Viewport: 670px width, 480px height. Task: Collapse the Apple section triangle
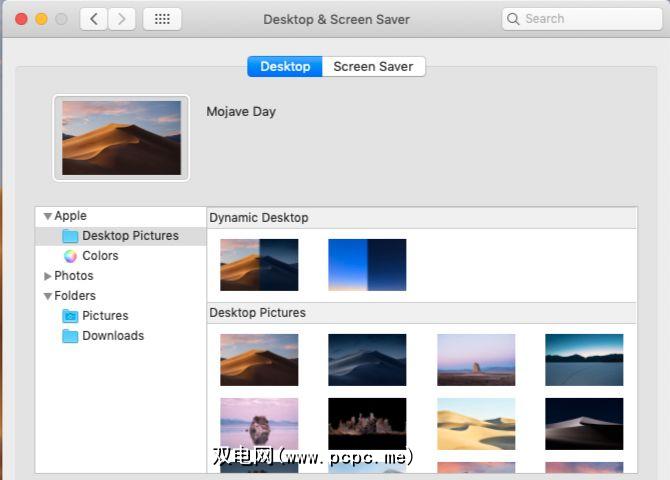(47, 216)
